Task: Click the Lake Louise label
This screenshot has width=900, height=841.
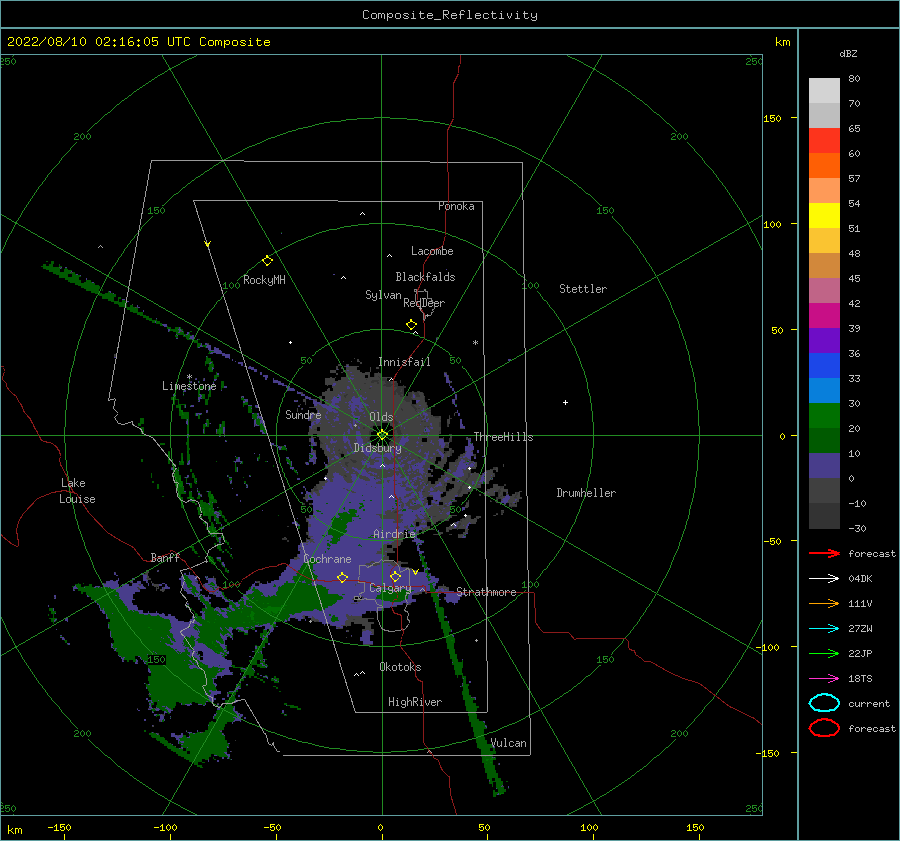Action: [x=77, y=491]
